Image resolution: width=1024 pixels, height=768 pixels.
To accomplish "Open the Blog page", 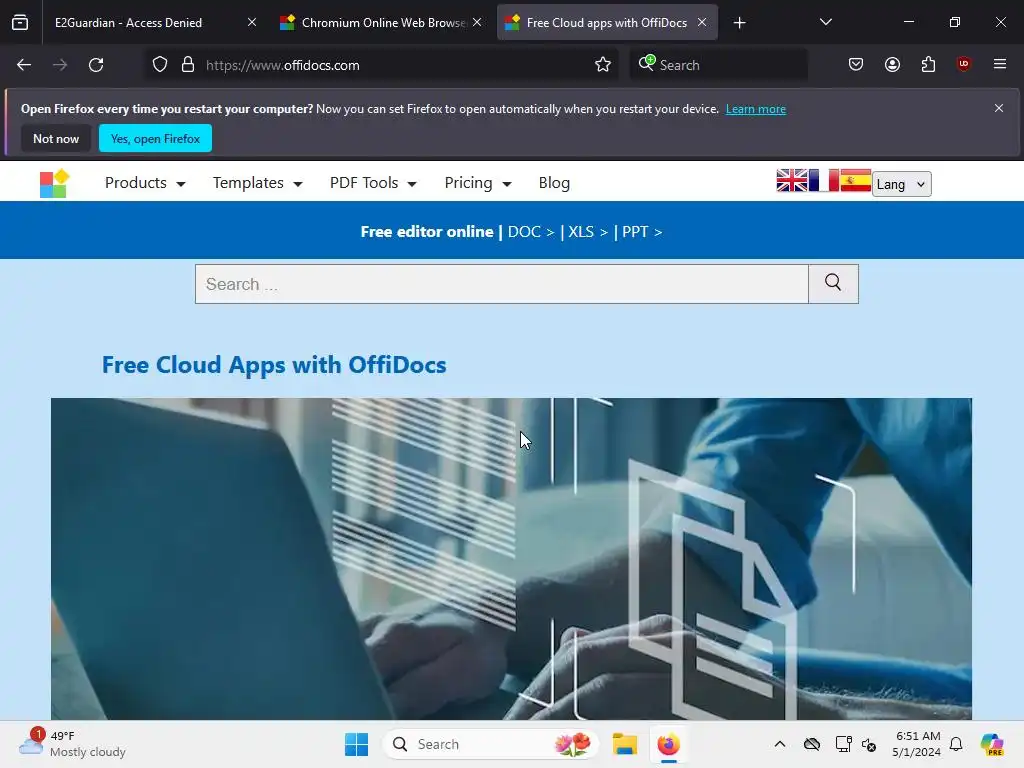I will (x=554, y=183).
